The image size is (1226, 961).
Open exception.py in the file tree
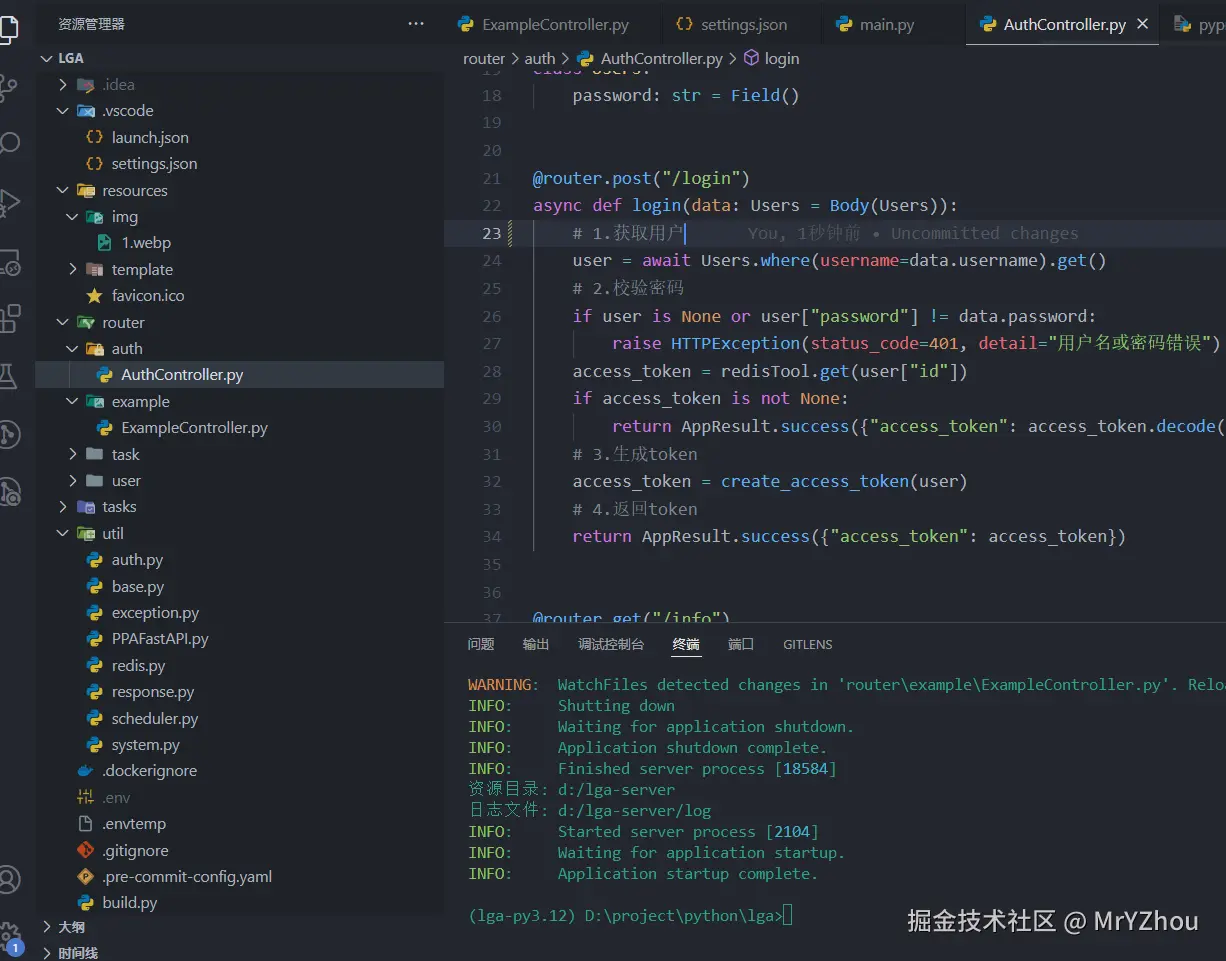click(155, 612)
